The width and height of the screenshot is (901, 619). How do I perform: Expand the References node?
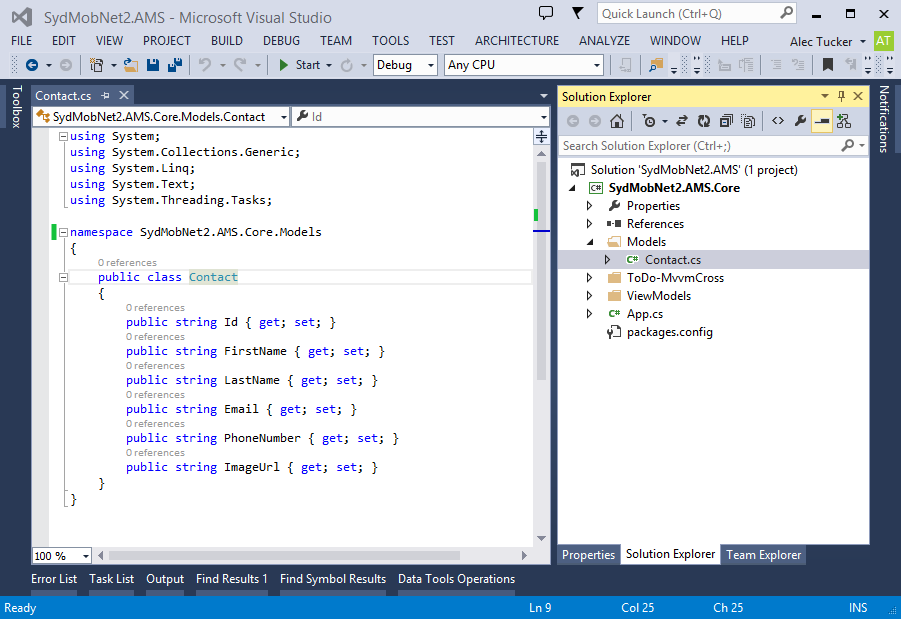coord(589,224)
